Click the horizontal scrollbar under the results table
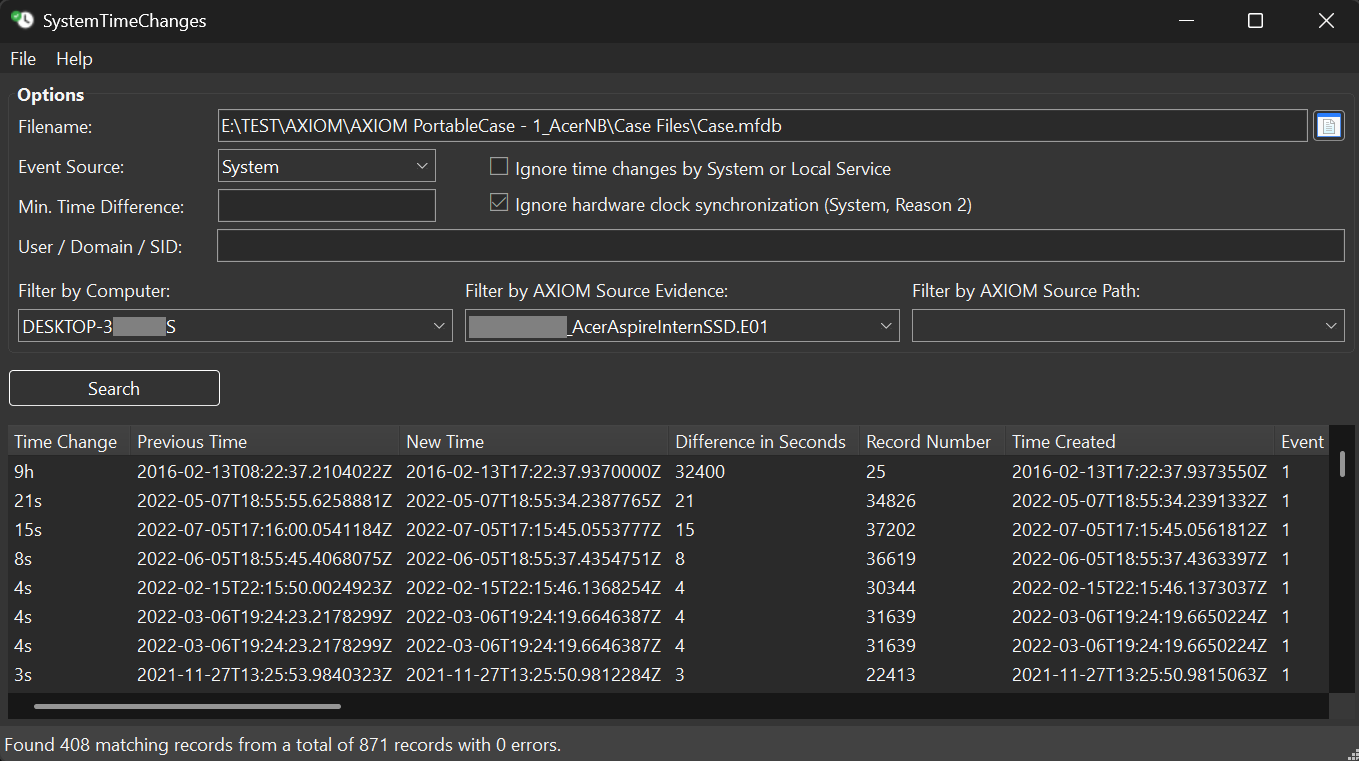 click(187, 706)
